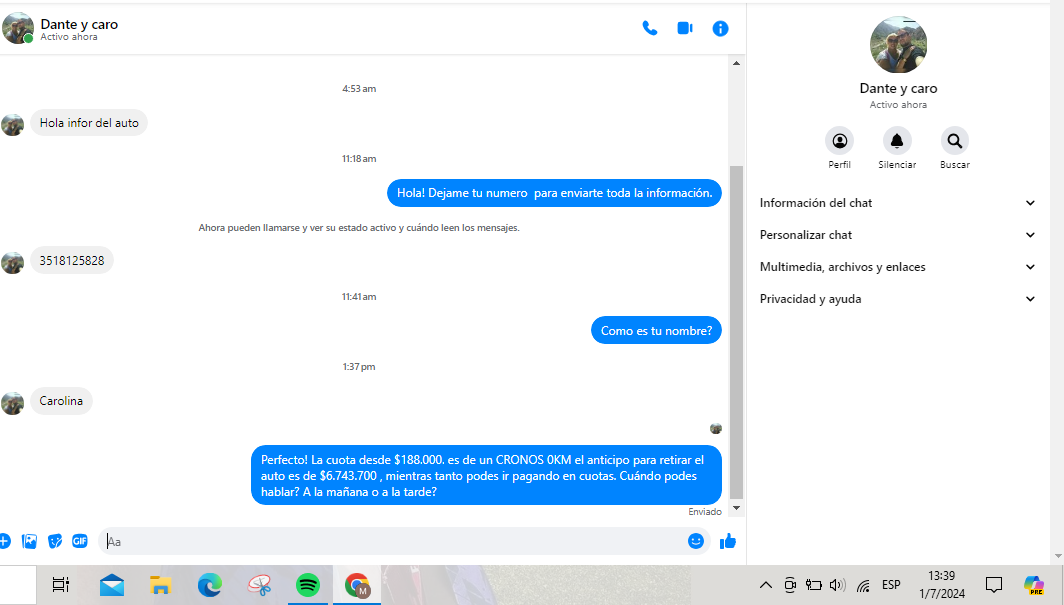
Task: Switch to Spotify on taskbar
Action: click(x=307, y=585)
